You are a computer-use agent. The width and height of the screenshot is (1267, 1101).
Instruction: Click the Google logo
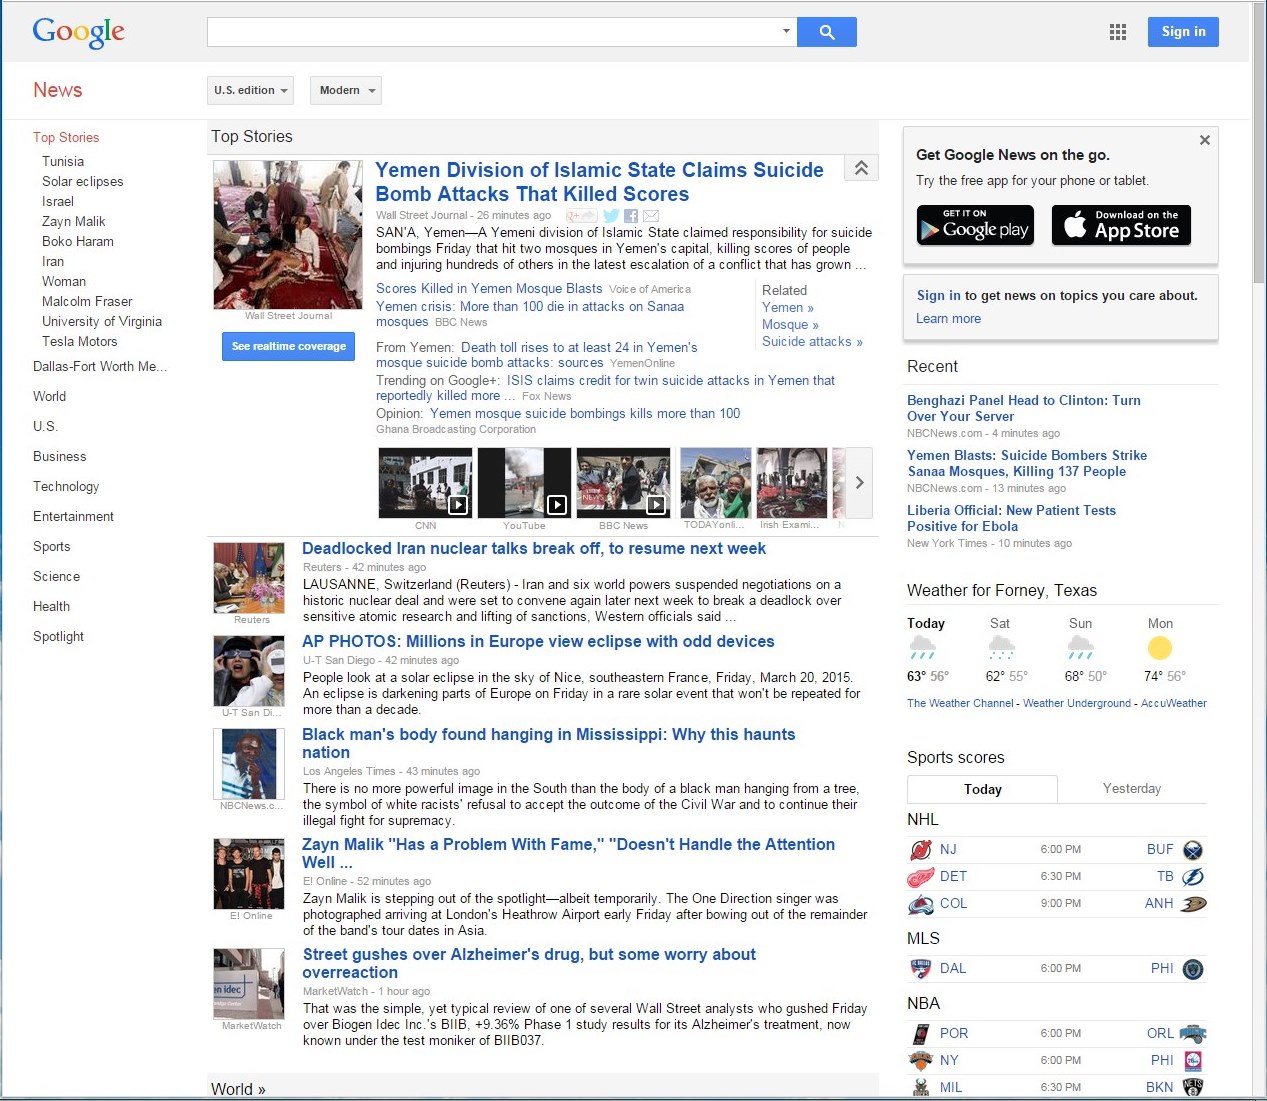[x=79, y=32]
